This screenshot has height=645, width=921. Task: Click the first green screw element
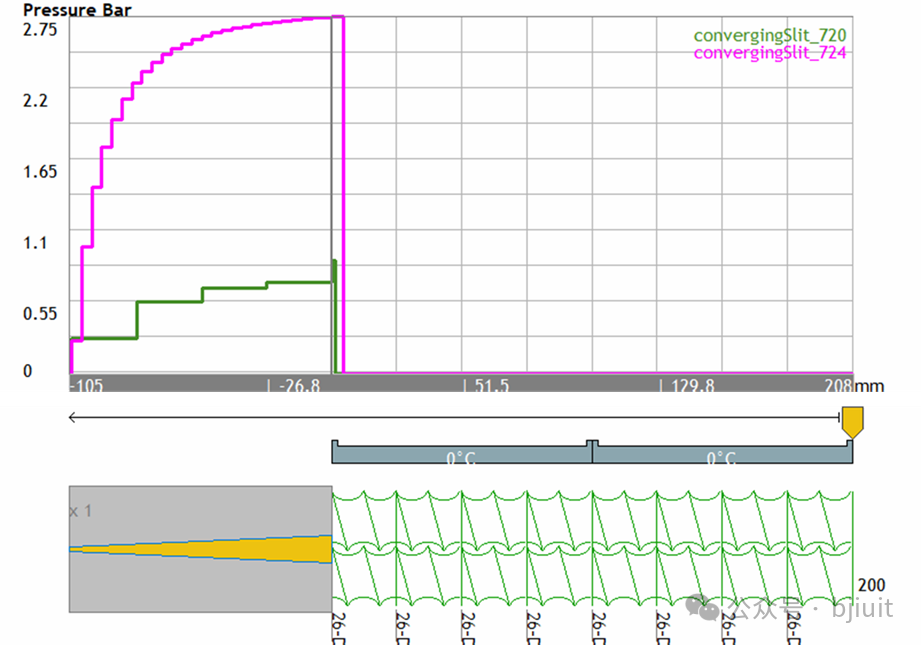[x=364, y=548]
